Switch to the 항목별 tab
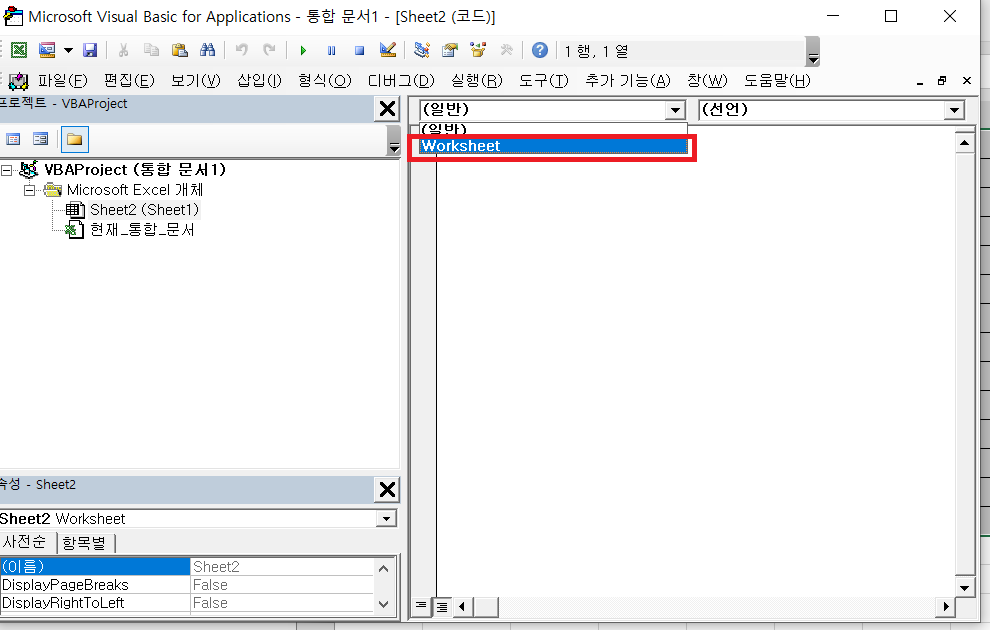This screenshot has height=630, width=990. point(85,543)
